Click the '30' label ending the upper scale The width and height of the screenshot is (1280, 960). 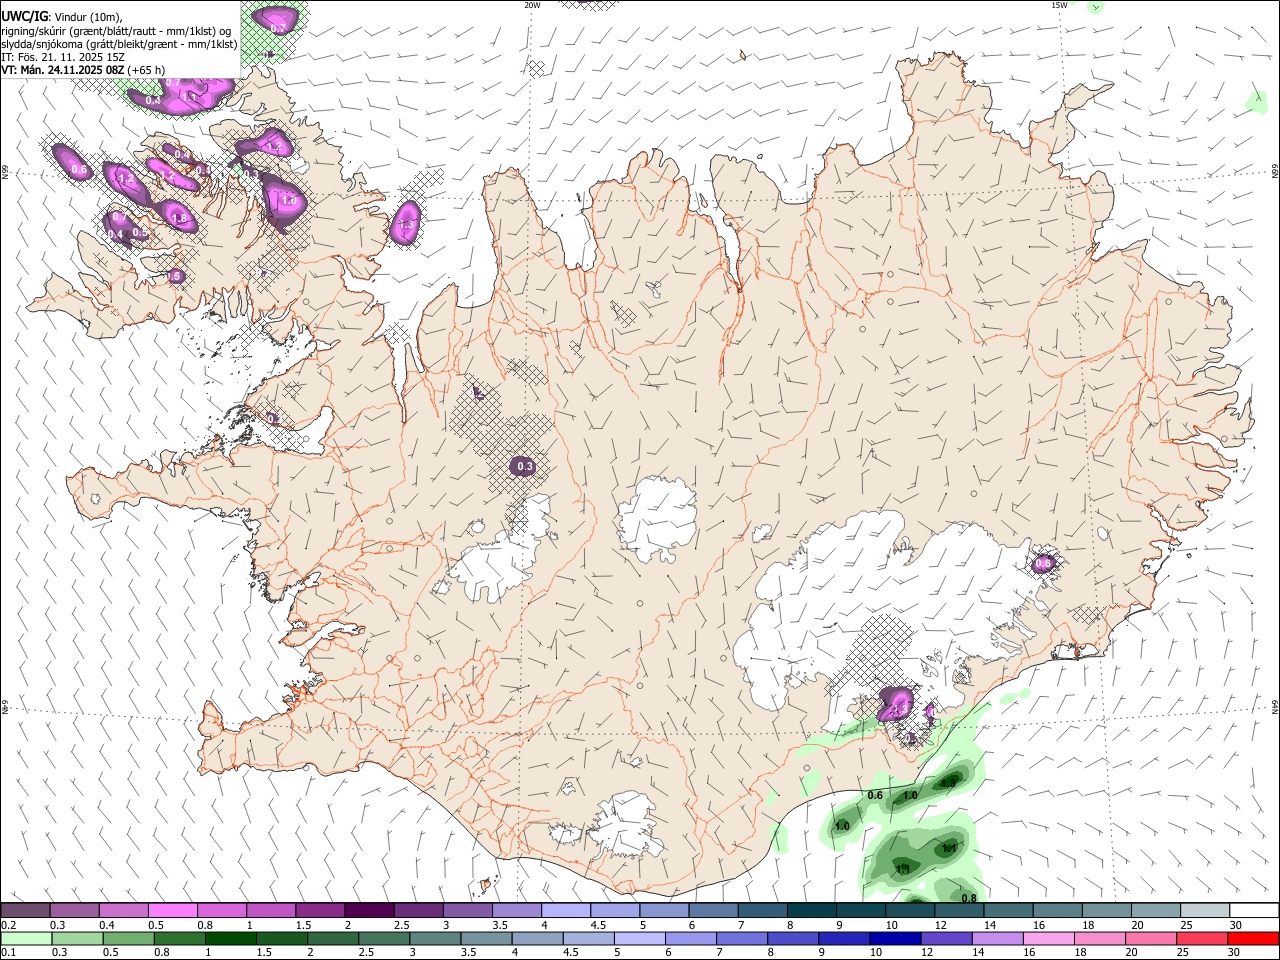tap(1236, 926)
